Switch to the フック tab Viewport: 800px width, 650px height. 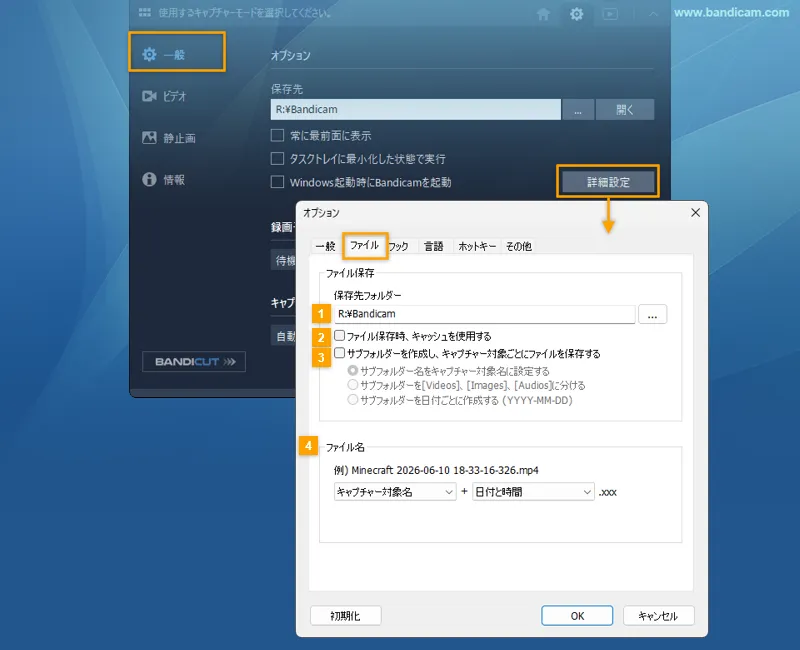coord(399,246)
